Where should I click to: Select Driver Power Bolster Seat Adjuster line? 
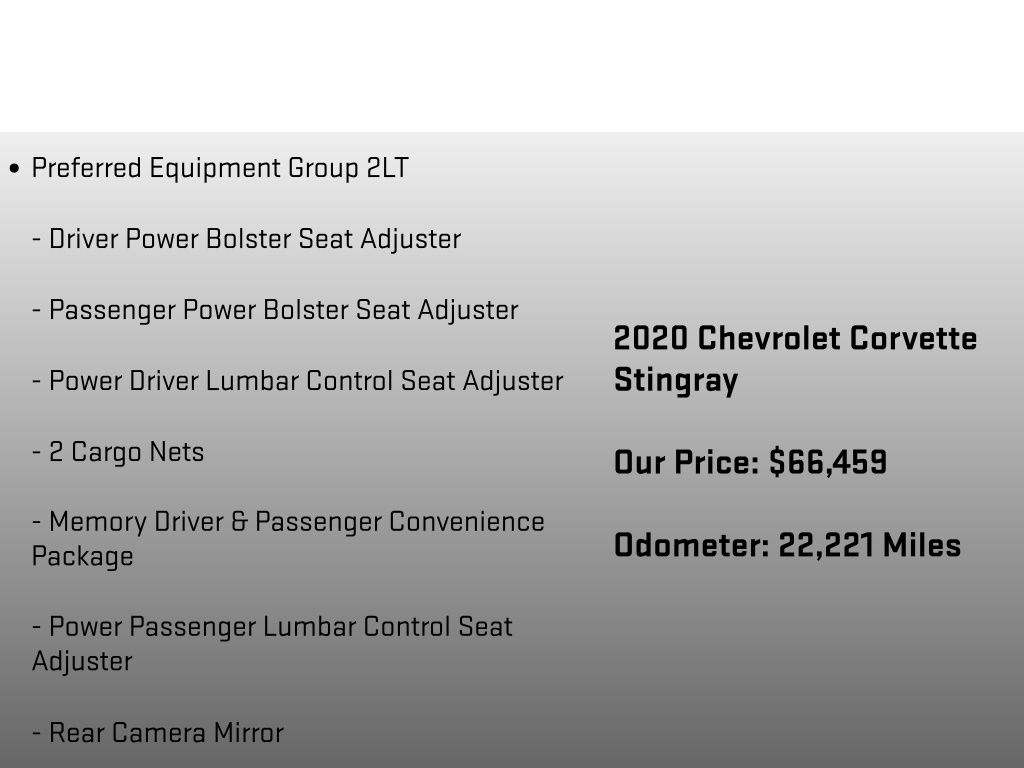point(247,239)
